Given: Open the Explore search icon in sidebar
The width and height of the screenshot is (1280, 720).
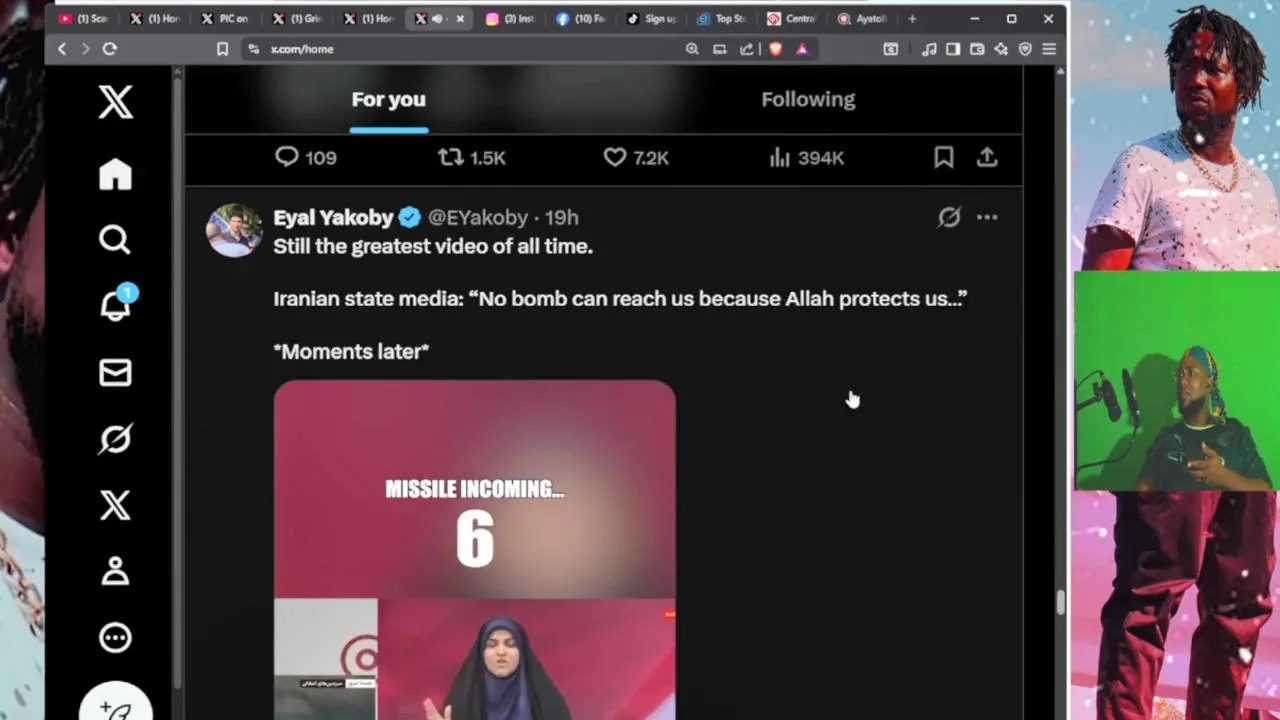Looking at the screenshot, I should (x=115, y=240).
